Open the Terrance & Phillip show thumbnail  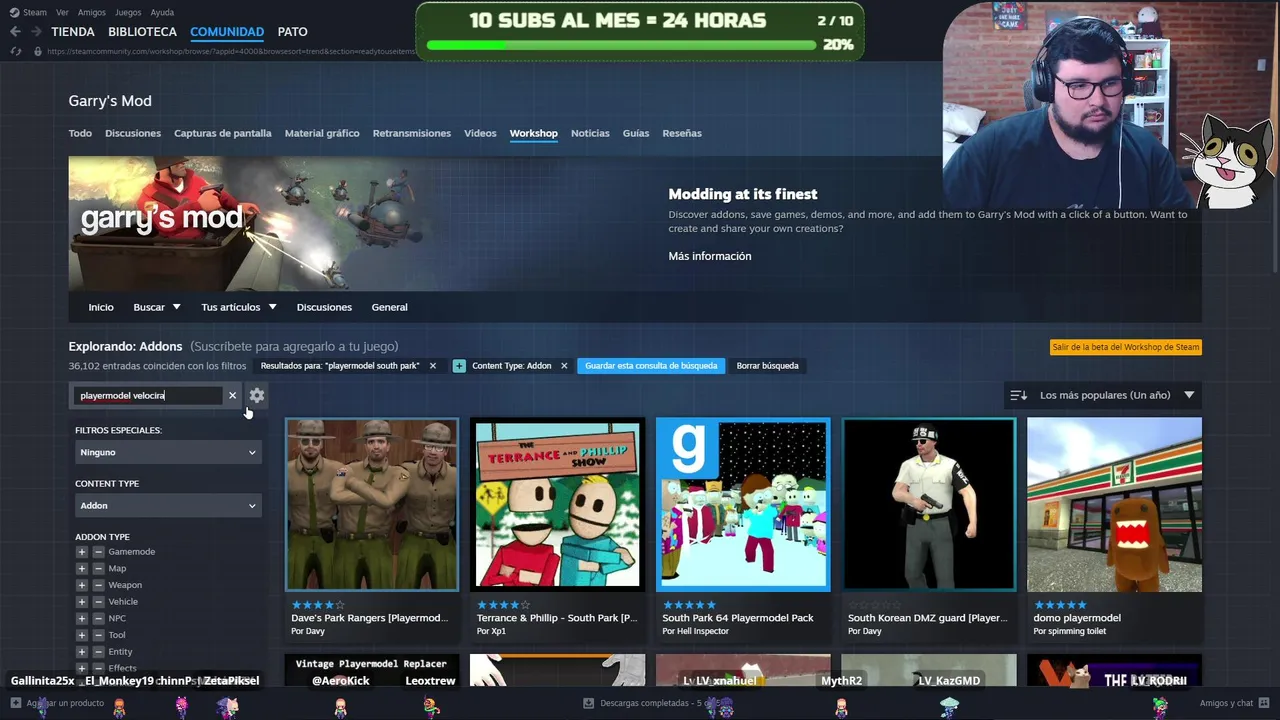[558, 505]
